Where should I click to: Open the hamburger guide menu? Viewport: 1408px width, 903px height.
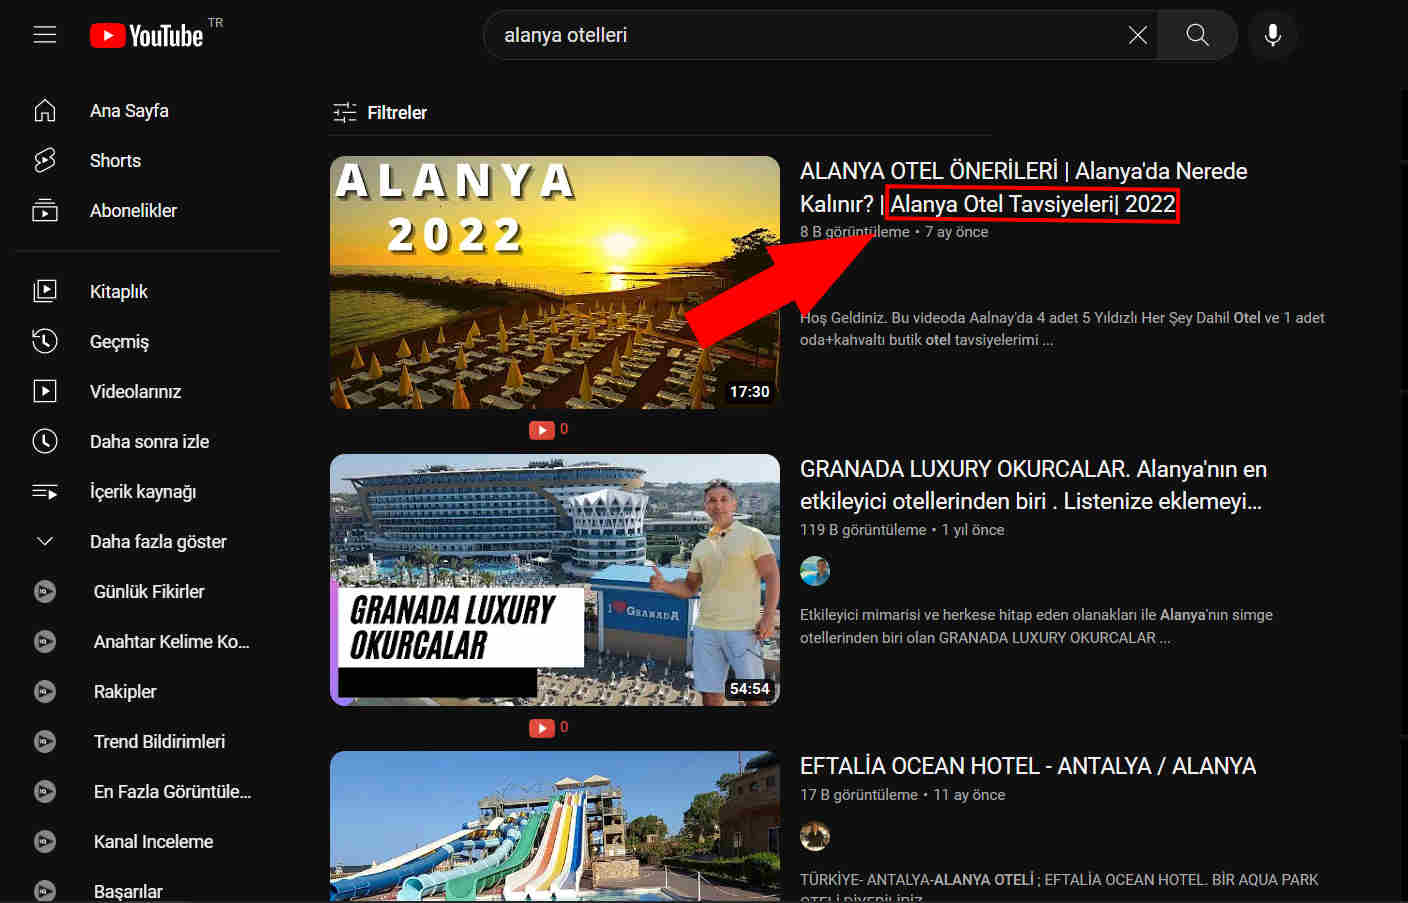coord(45,35)
